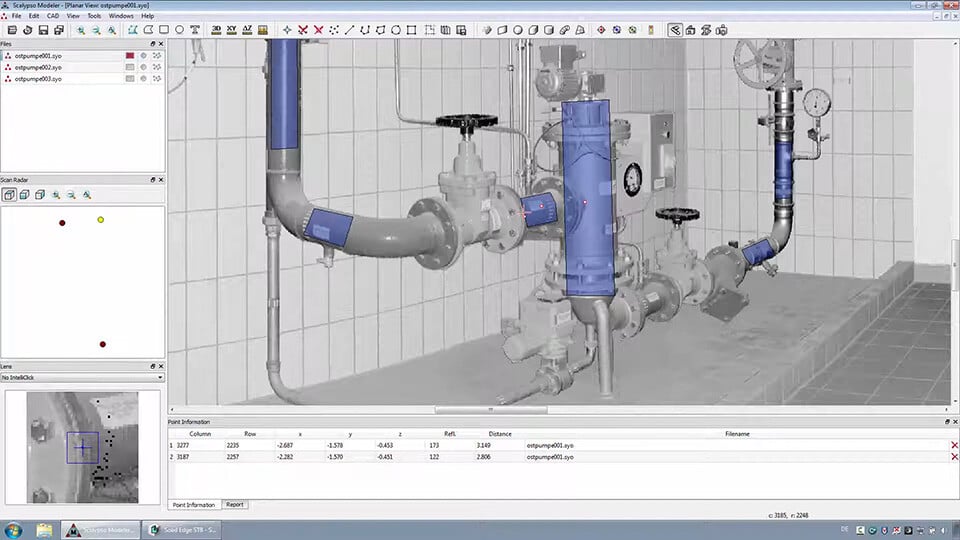The image size is (960, 540).
Task: Click the yellow scan position dot in radar
Action: coord(101,220)
